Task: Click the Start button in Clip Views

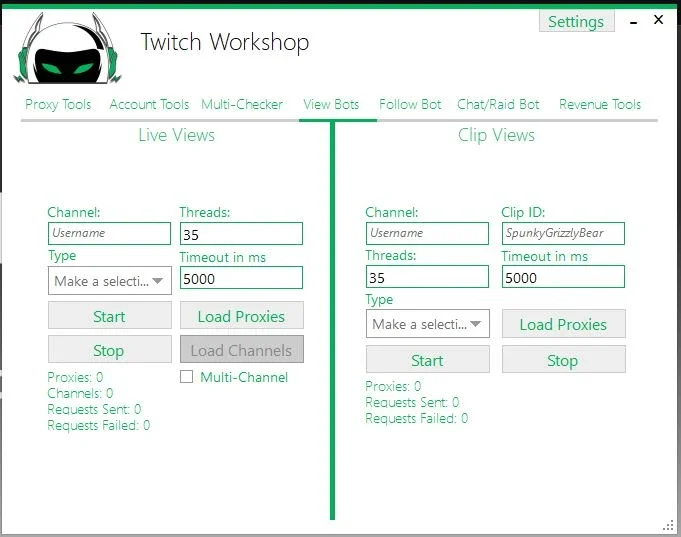Action: click(x=427, y=360)
